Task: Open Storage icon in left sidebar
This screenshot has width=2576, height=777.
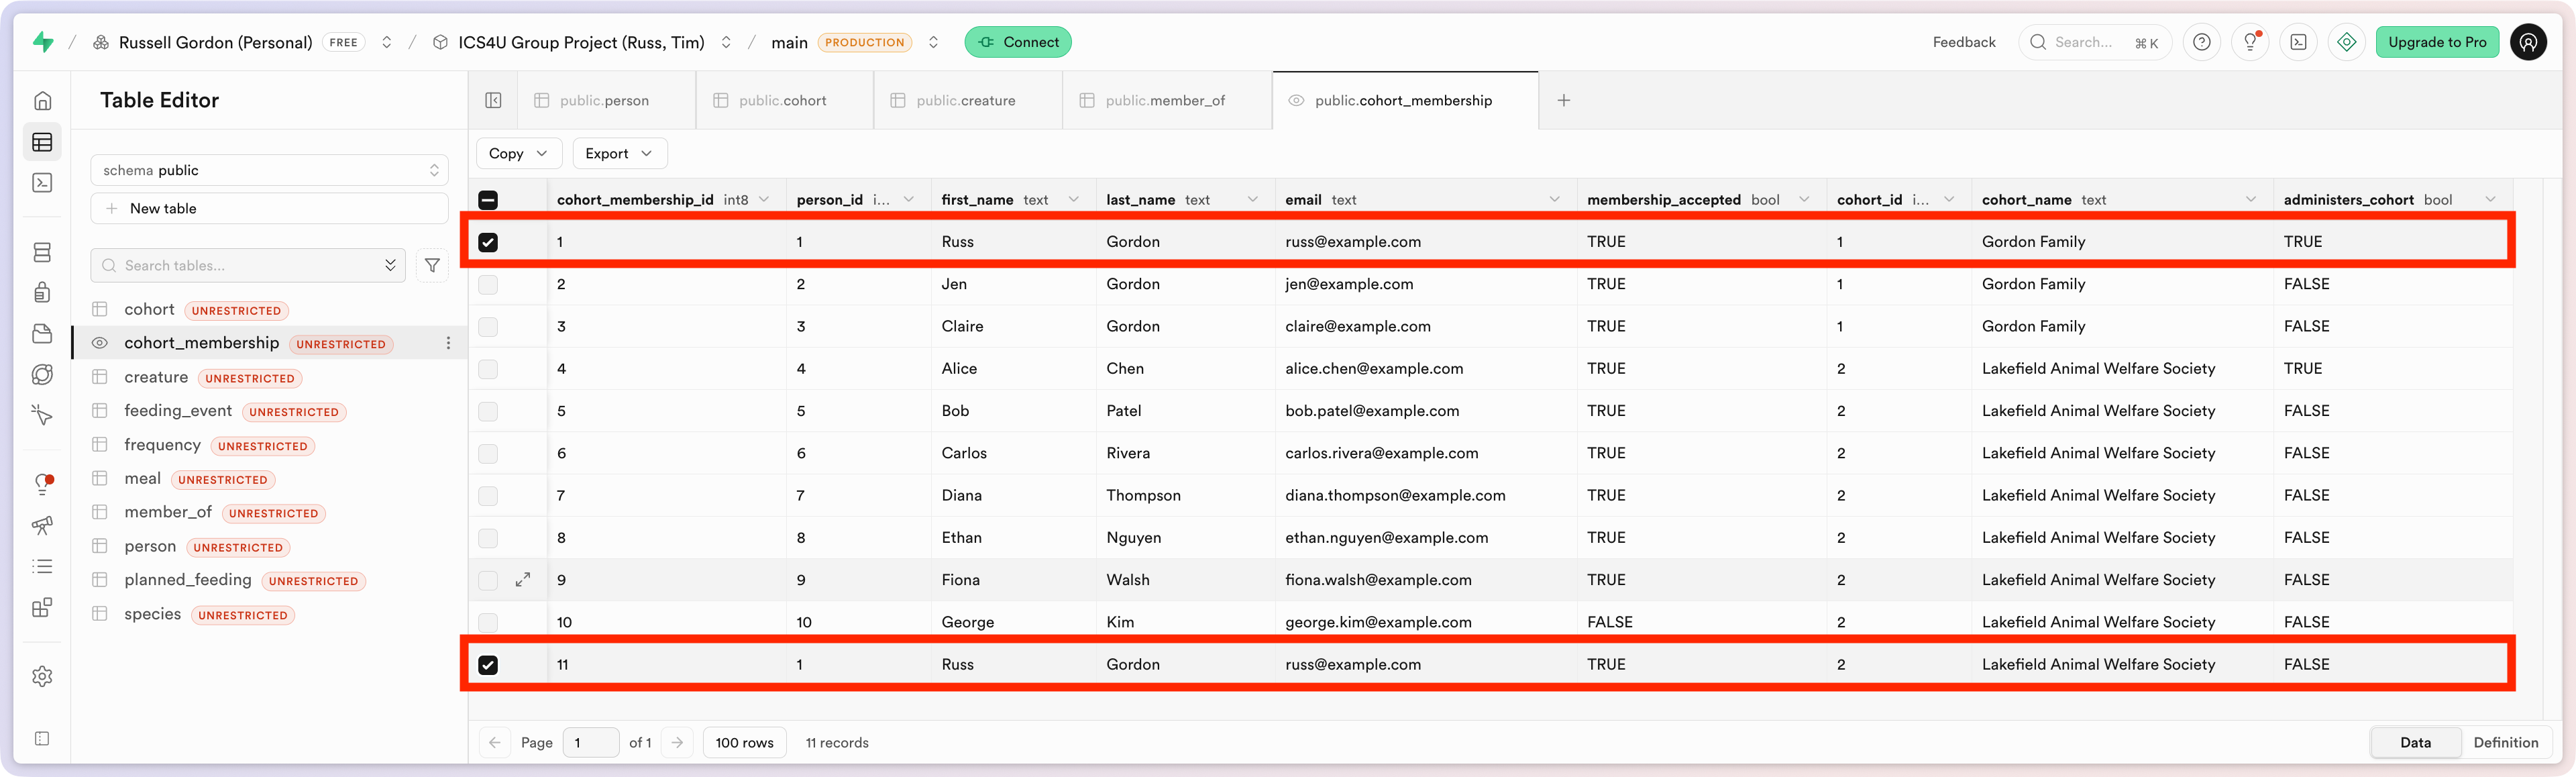Action: coord(42,334)
